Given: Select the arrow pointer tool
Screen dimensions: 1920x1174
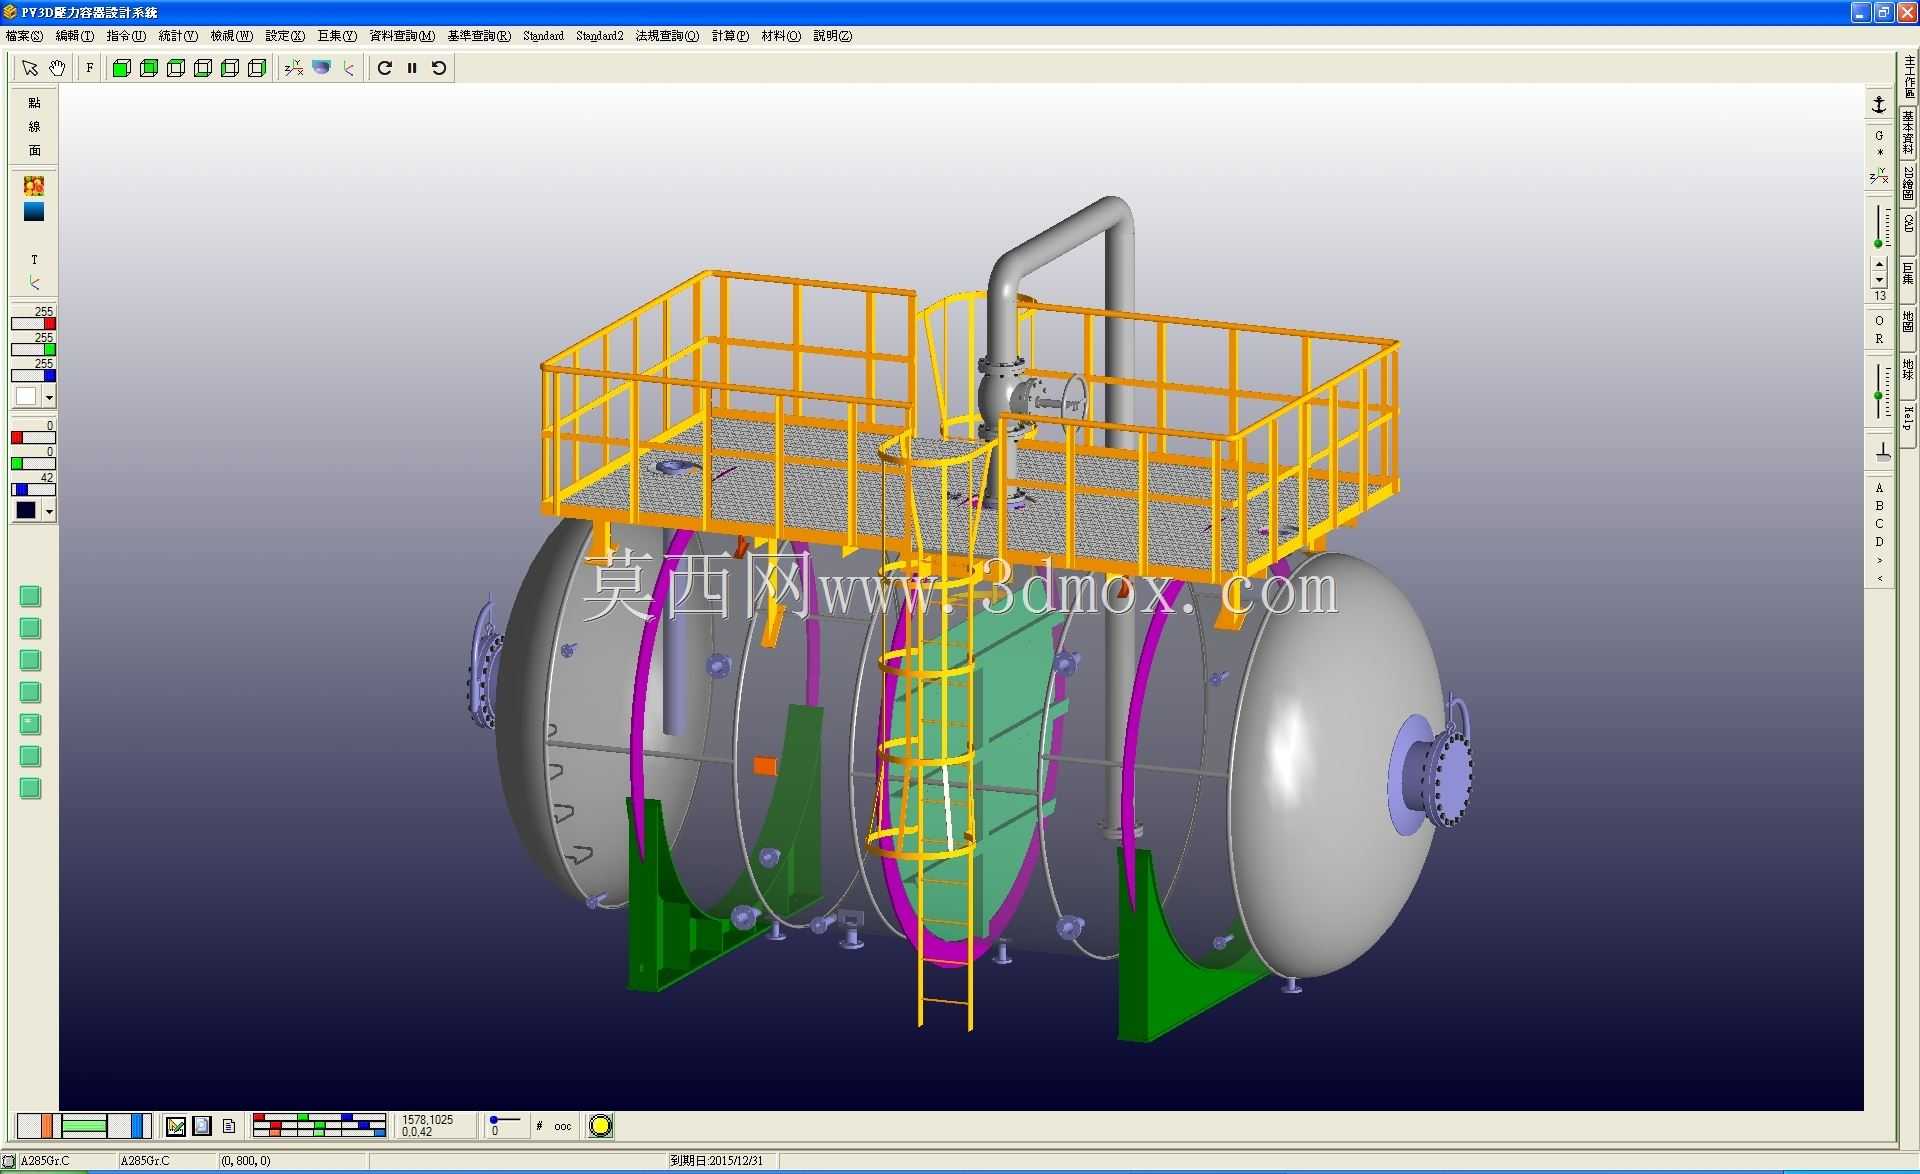Looking at the screenshot, I should tap(29, 68).
